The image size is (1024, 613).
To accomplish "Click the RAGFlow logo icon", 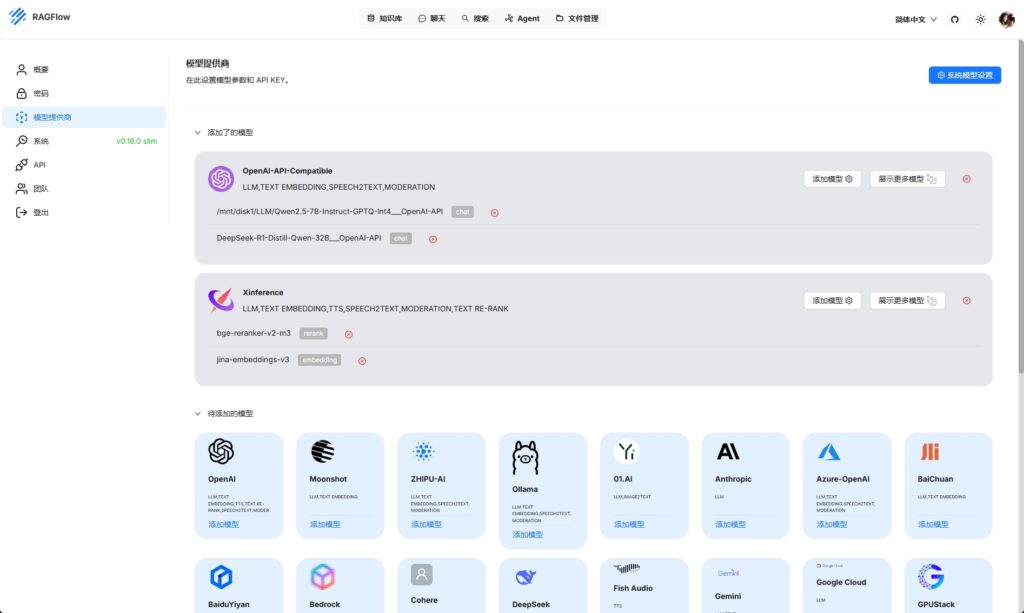I will pyautogui.click(x=18, y=17).
